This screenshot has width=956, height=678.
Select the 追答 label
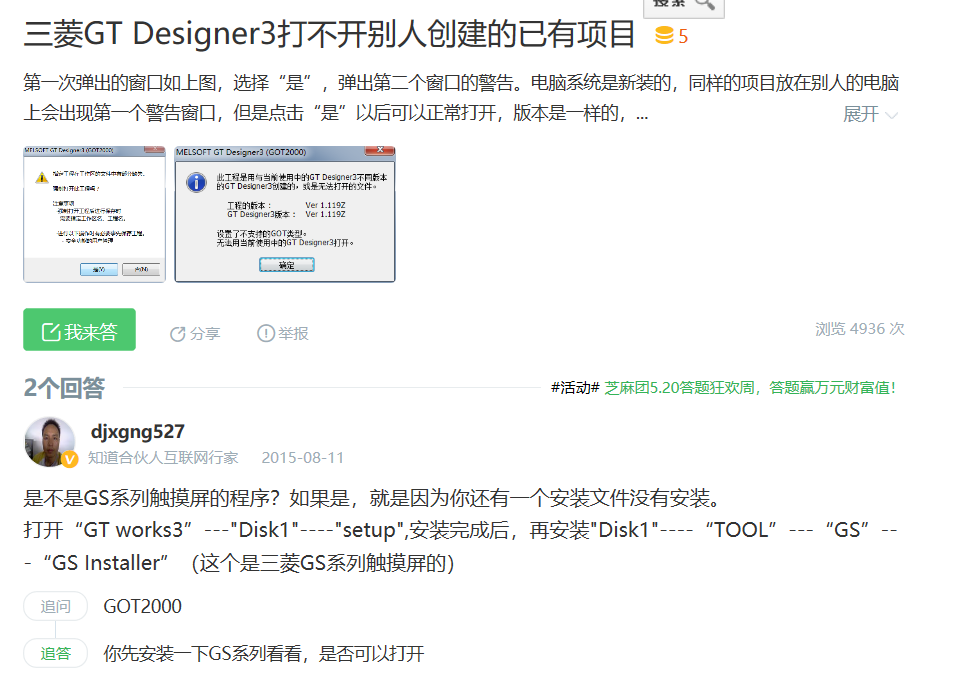[56, 653]
